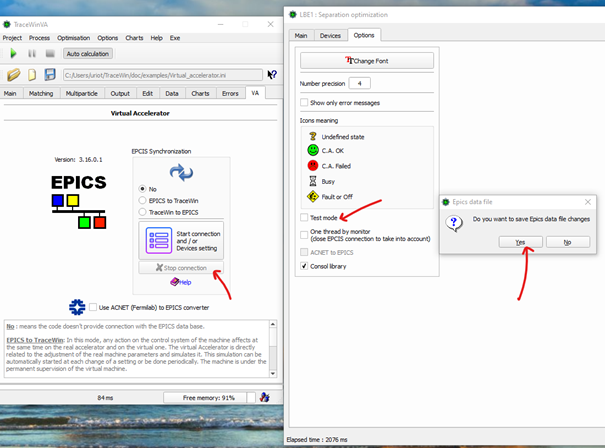Toggle ACNET to EPICS checkbox
The height and width of the screenshot is (448, 605).
point(304,252)
